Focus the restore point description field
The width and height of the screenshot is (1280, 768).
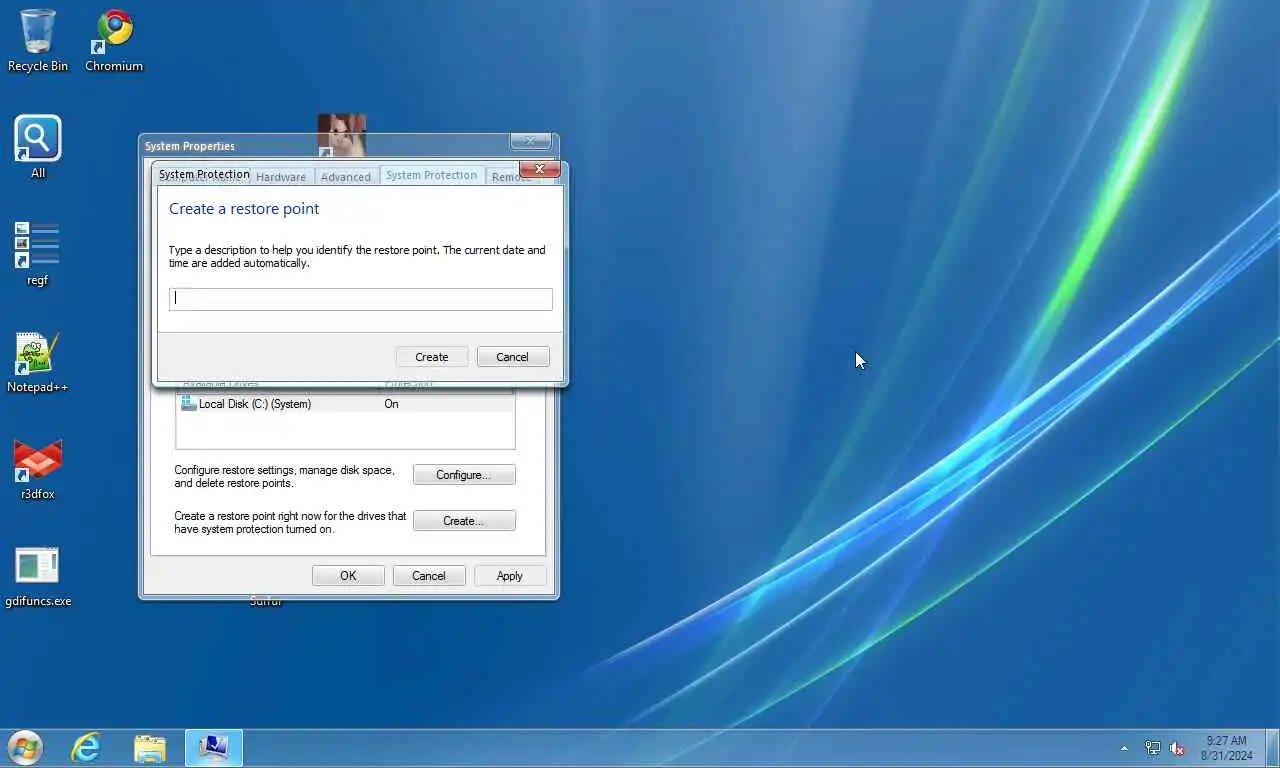coord(360,298)
